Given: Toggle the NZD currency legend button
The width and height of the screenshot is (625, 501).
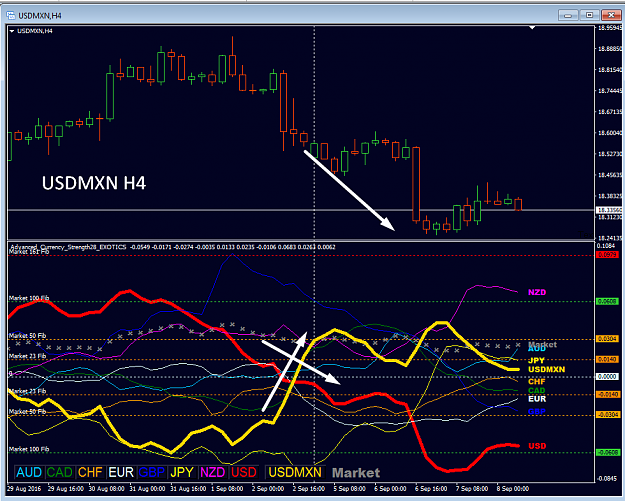Looking at the screenshot, I should coord(213,472).
